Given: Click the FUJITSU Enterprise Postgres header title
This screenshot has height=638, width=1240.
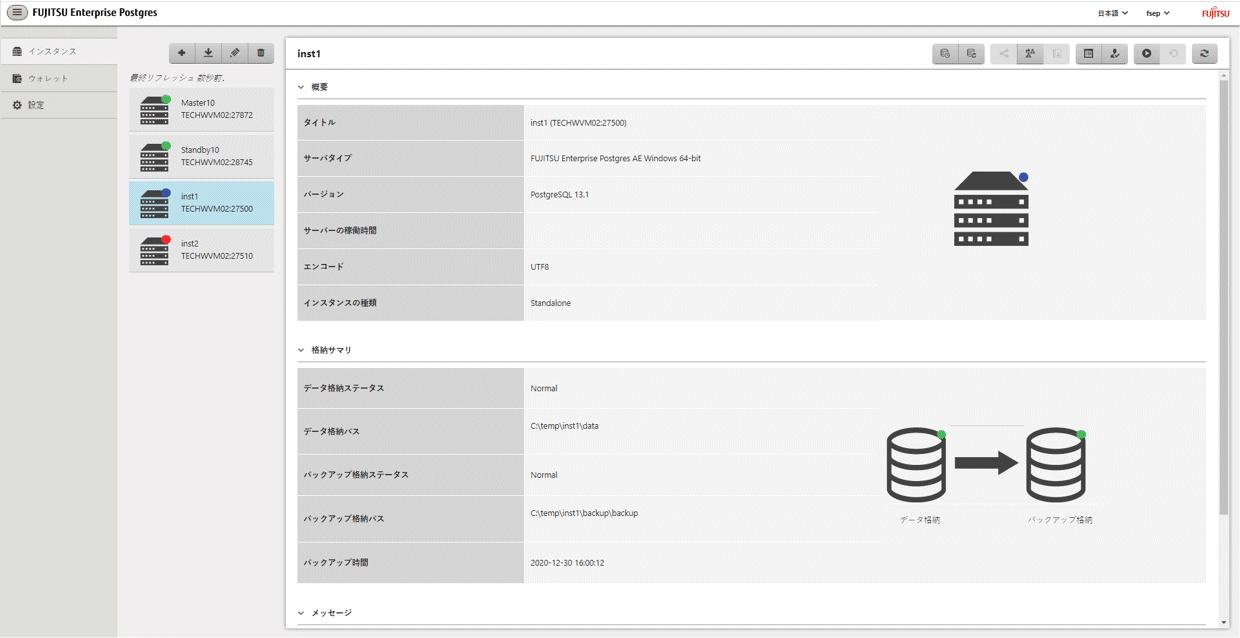Looking at the screenshot, I should tap(95, 13).
